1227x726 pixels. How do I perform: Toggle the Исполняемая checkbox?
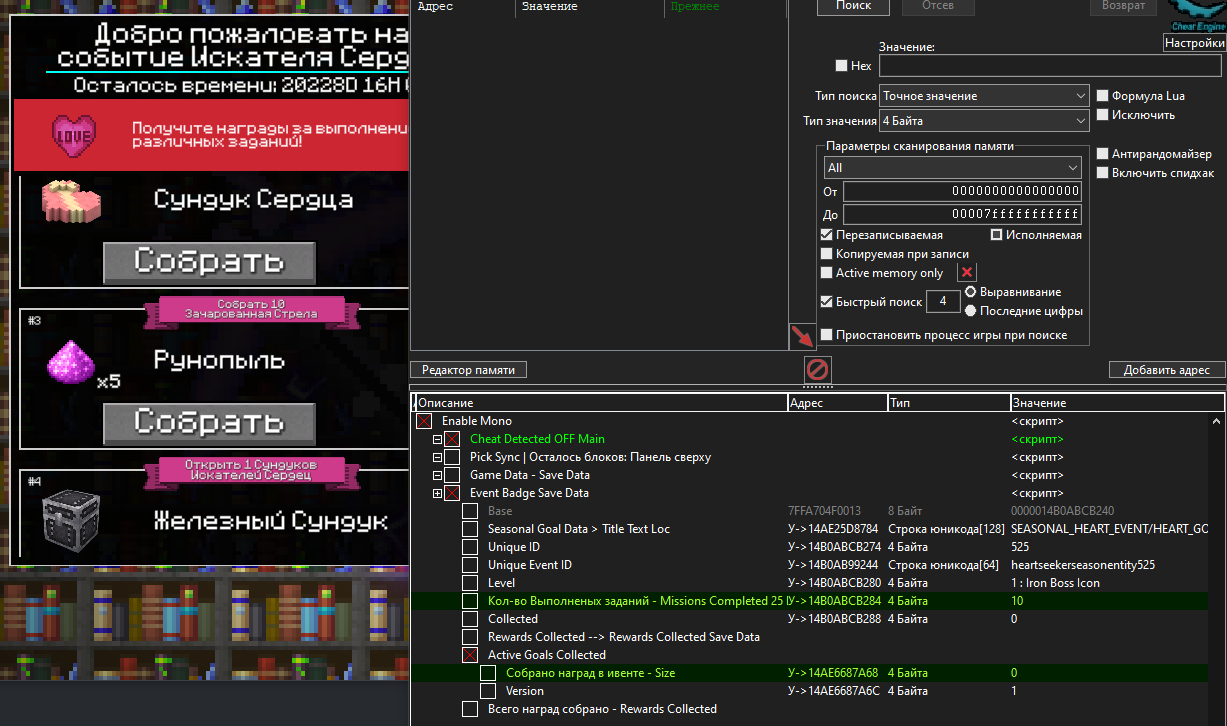(x=997, y=235)
